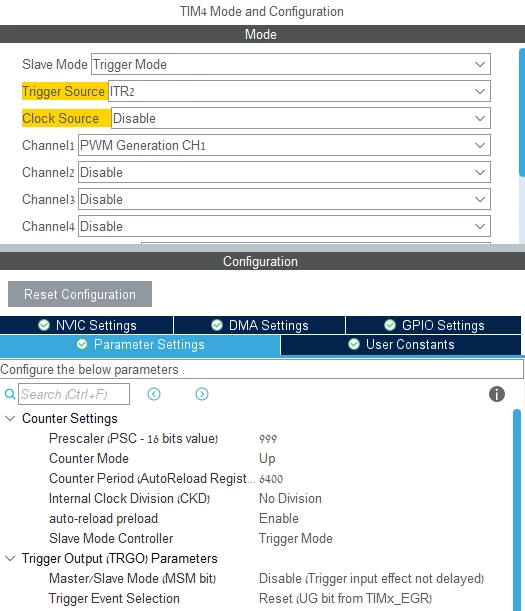Switch to GPIO Settings tab
525x611 pixels.
(433, 325)
